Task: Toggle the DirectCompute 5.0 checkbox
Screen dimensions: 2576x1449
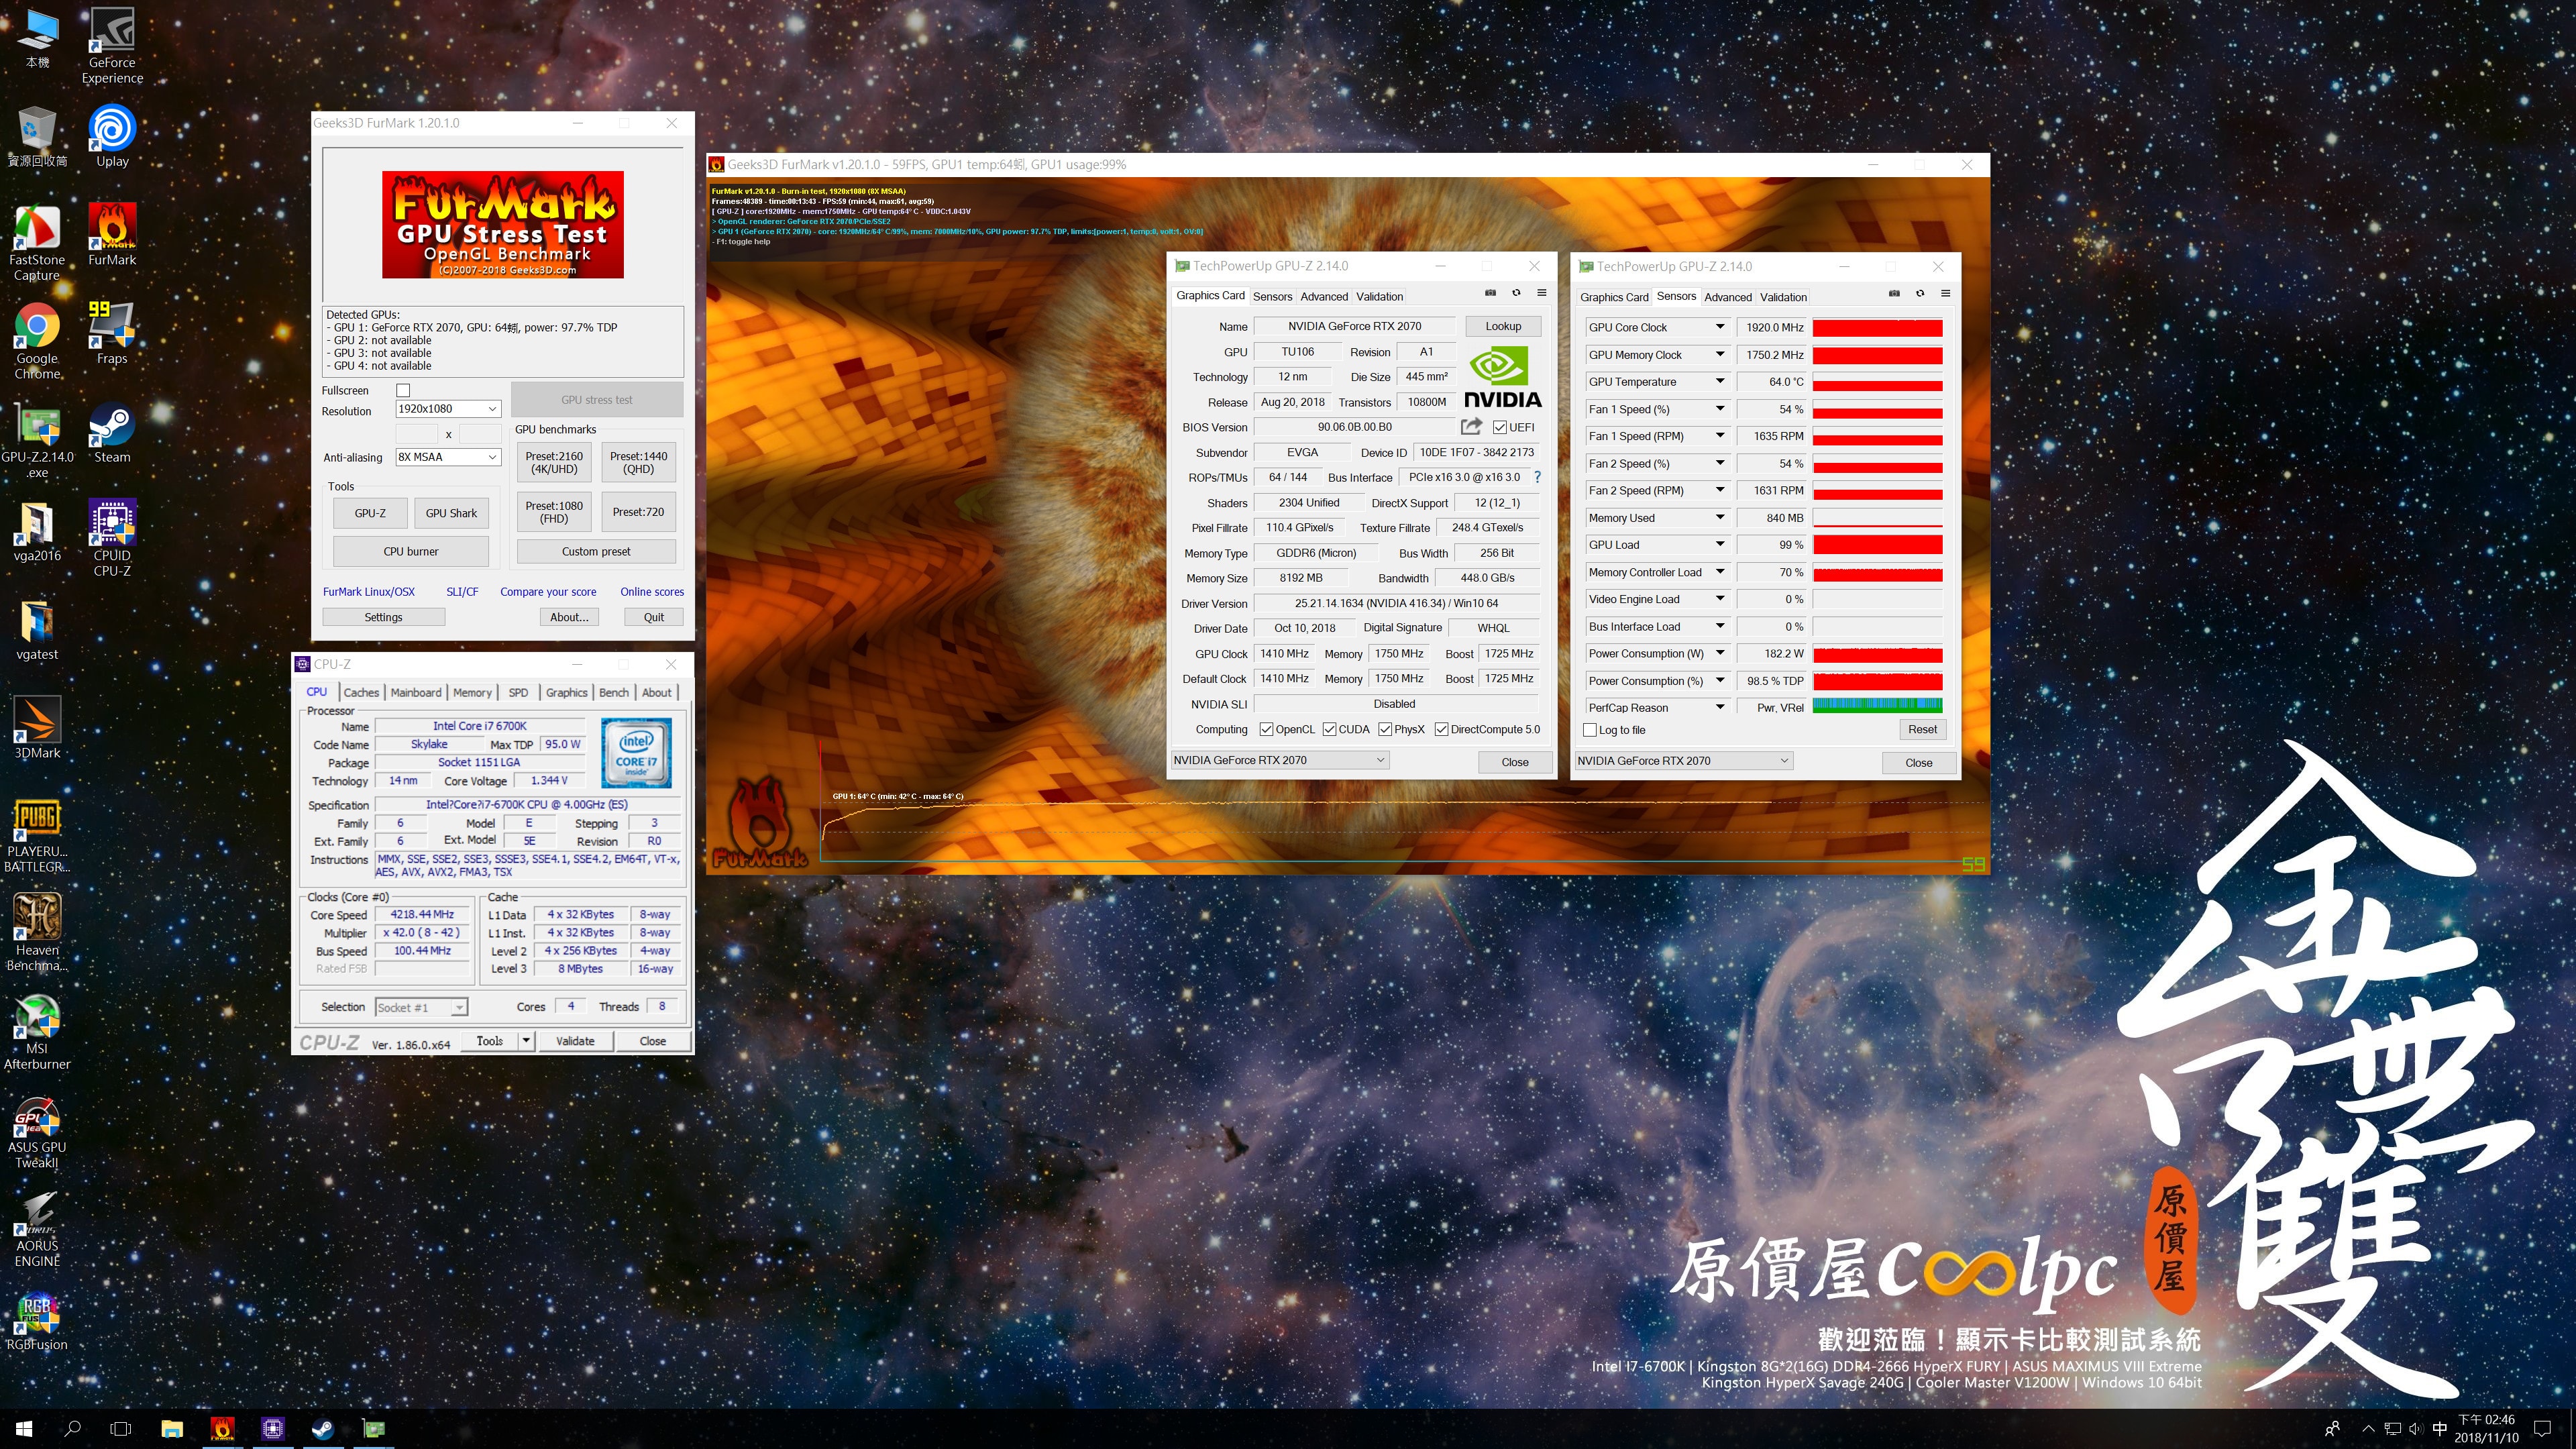Action: (x=1442, y=730)
